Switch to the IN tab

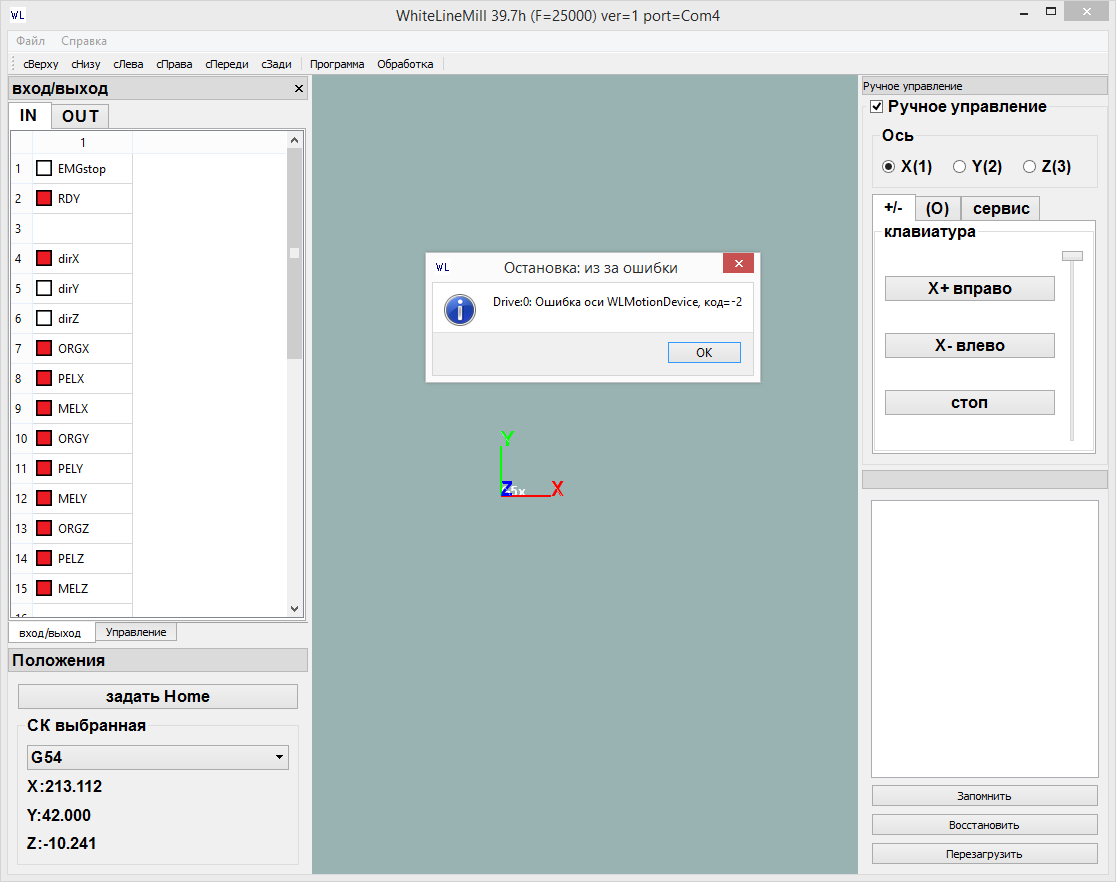28,115
